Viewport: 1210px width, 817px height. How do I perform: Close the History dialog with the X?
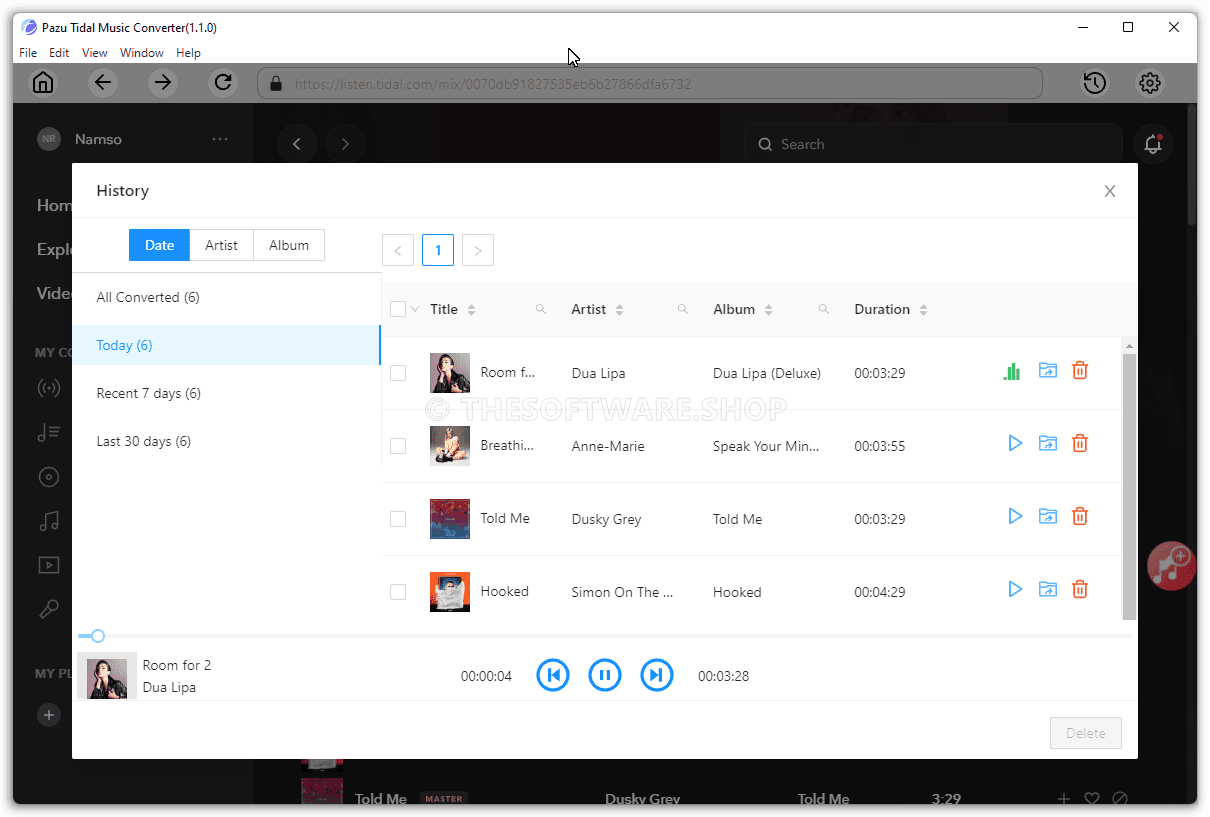pyautogui.click(x=1110, y=191)
